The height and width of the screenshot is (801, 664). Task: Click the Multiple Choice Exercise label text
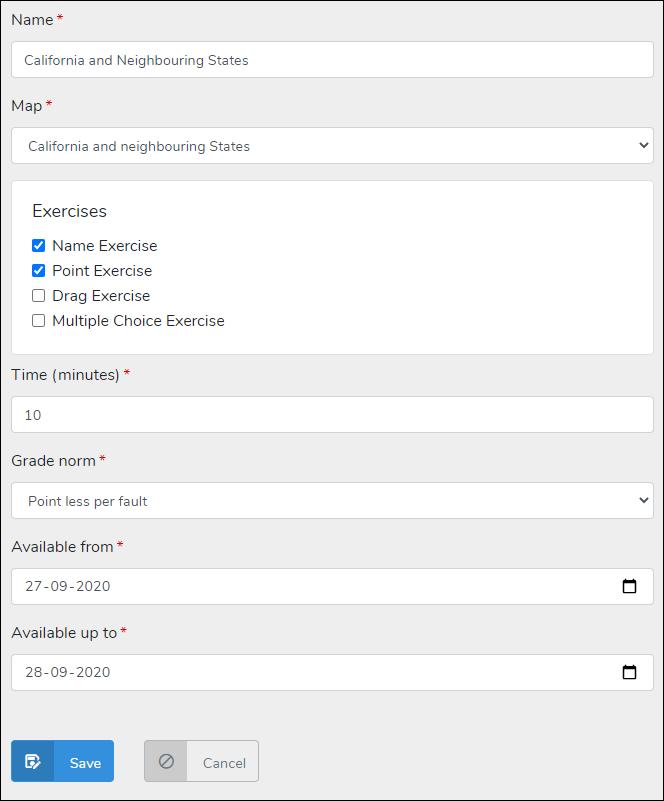[138, 321]
